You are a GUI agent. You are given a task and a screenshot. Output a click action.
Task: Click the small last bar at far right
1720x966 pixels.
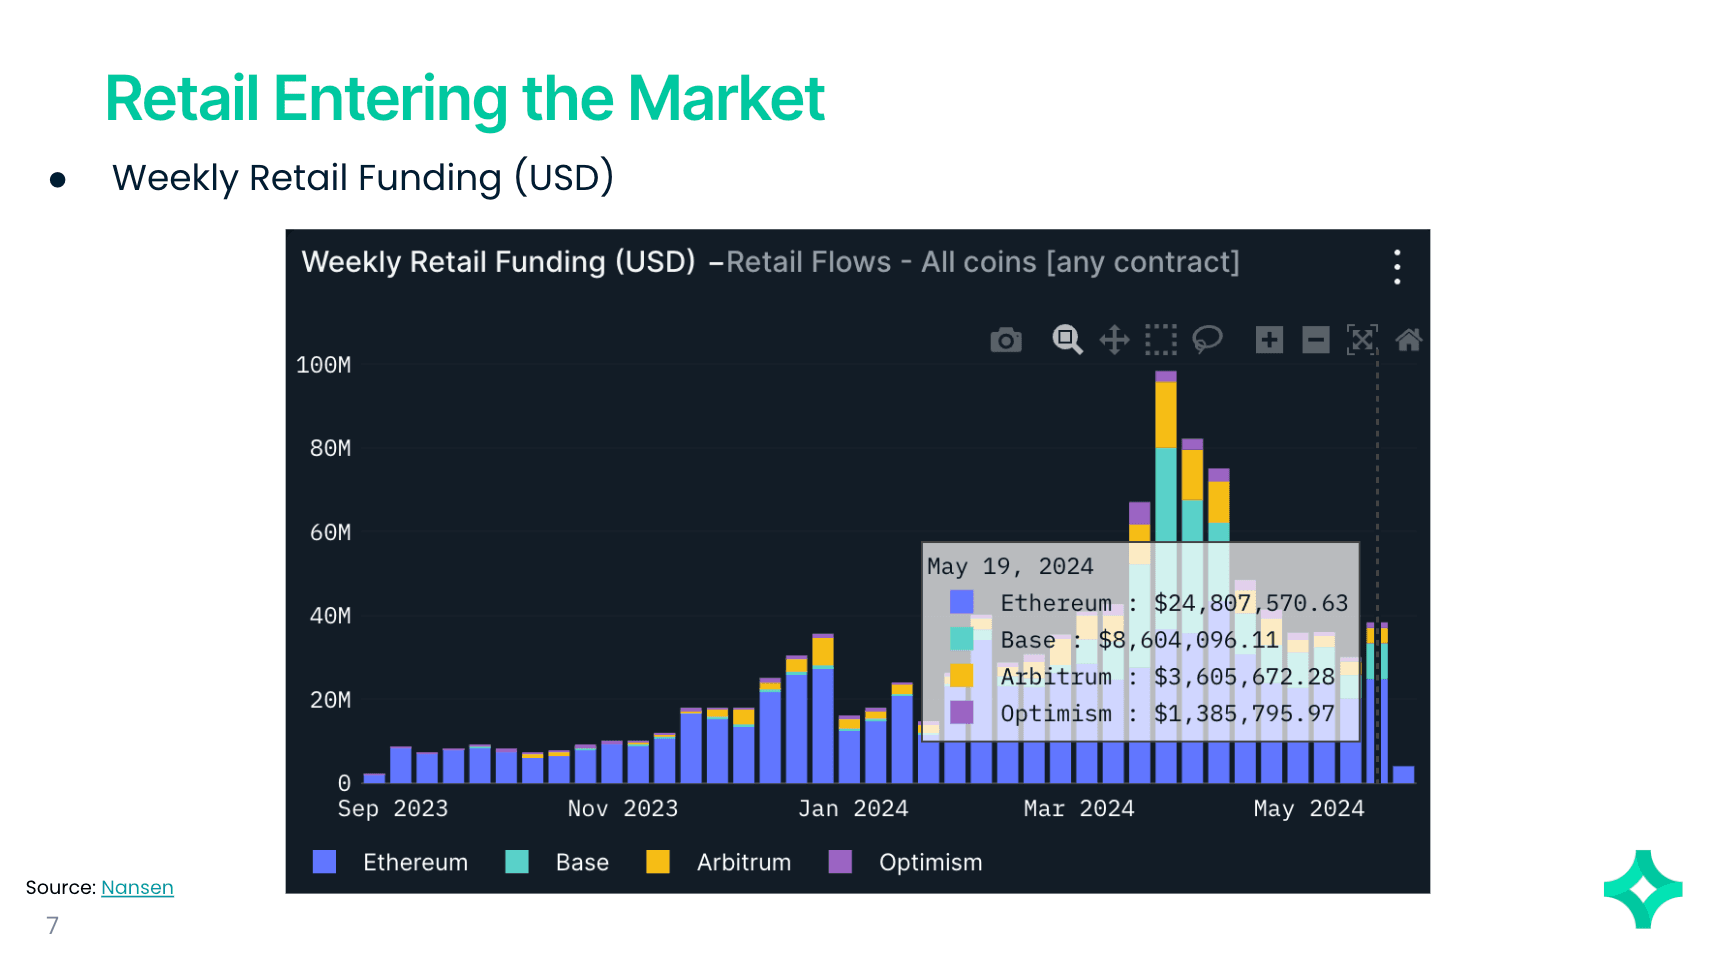[1403, 775]
